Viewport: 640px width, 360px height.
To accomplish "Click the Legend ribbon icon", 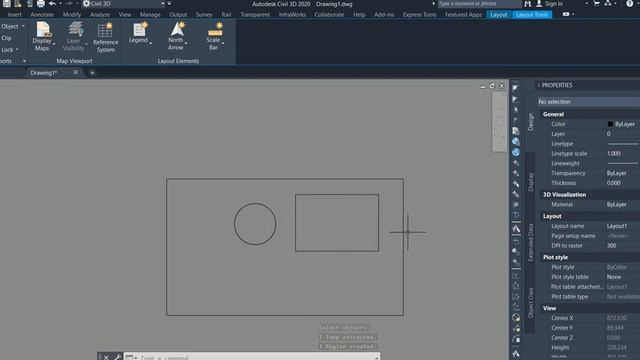I will (x=139, y=29).
